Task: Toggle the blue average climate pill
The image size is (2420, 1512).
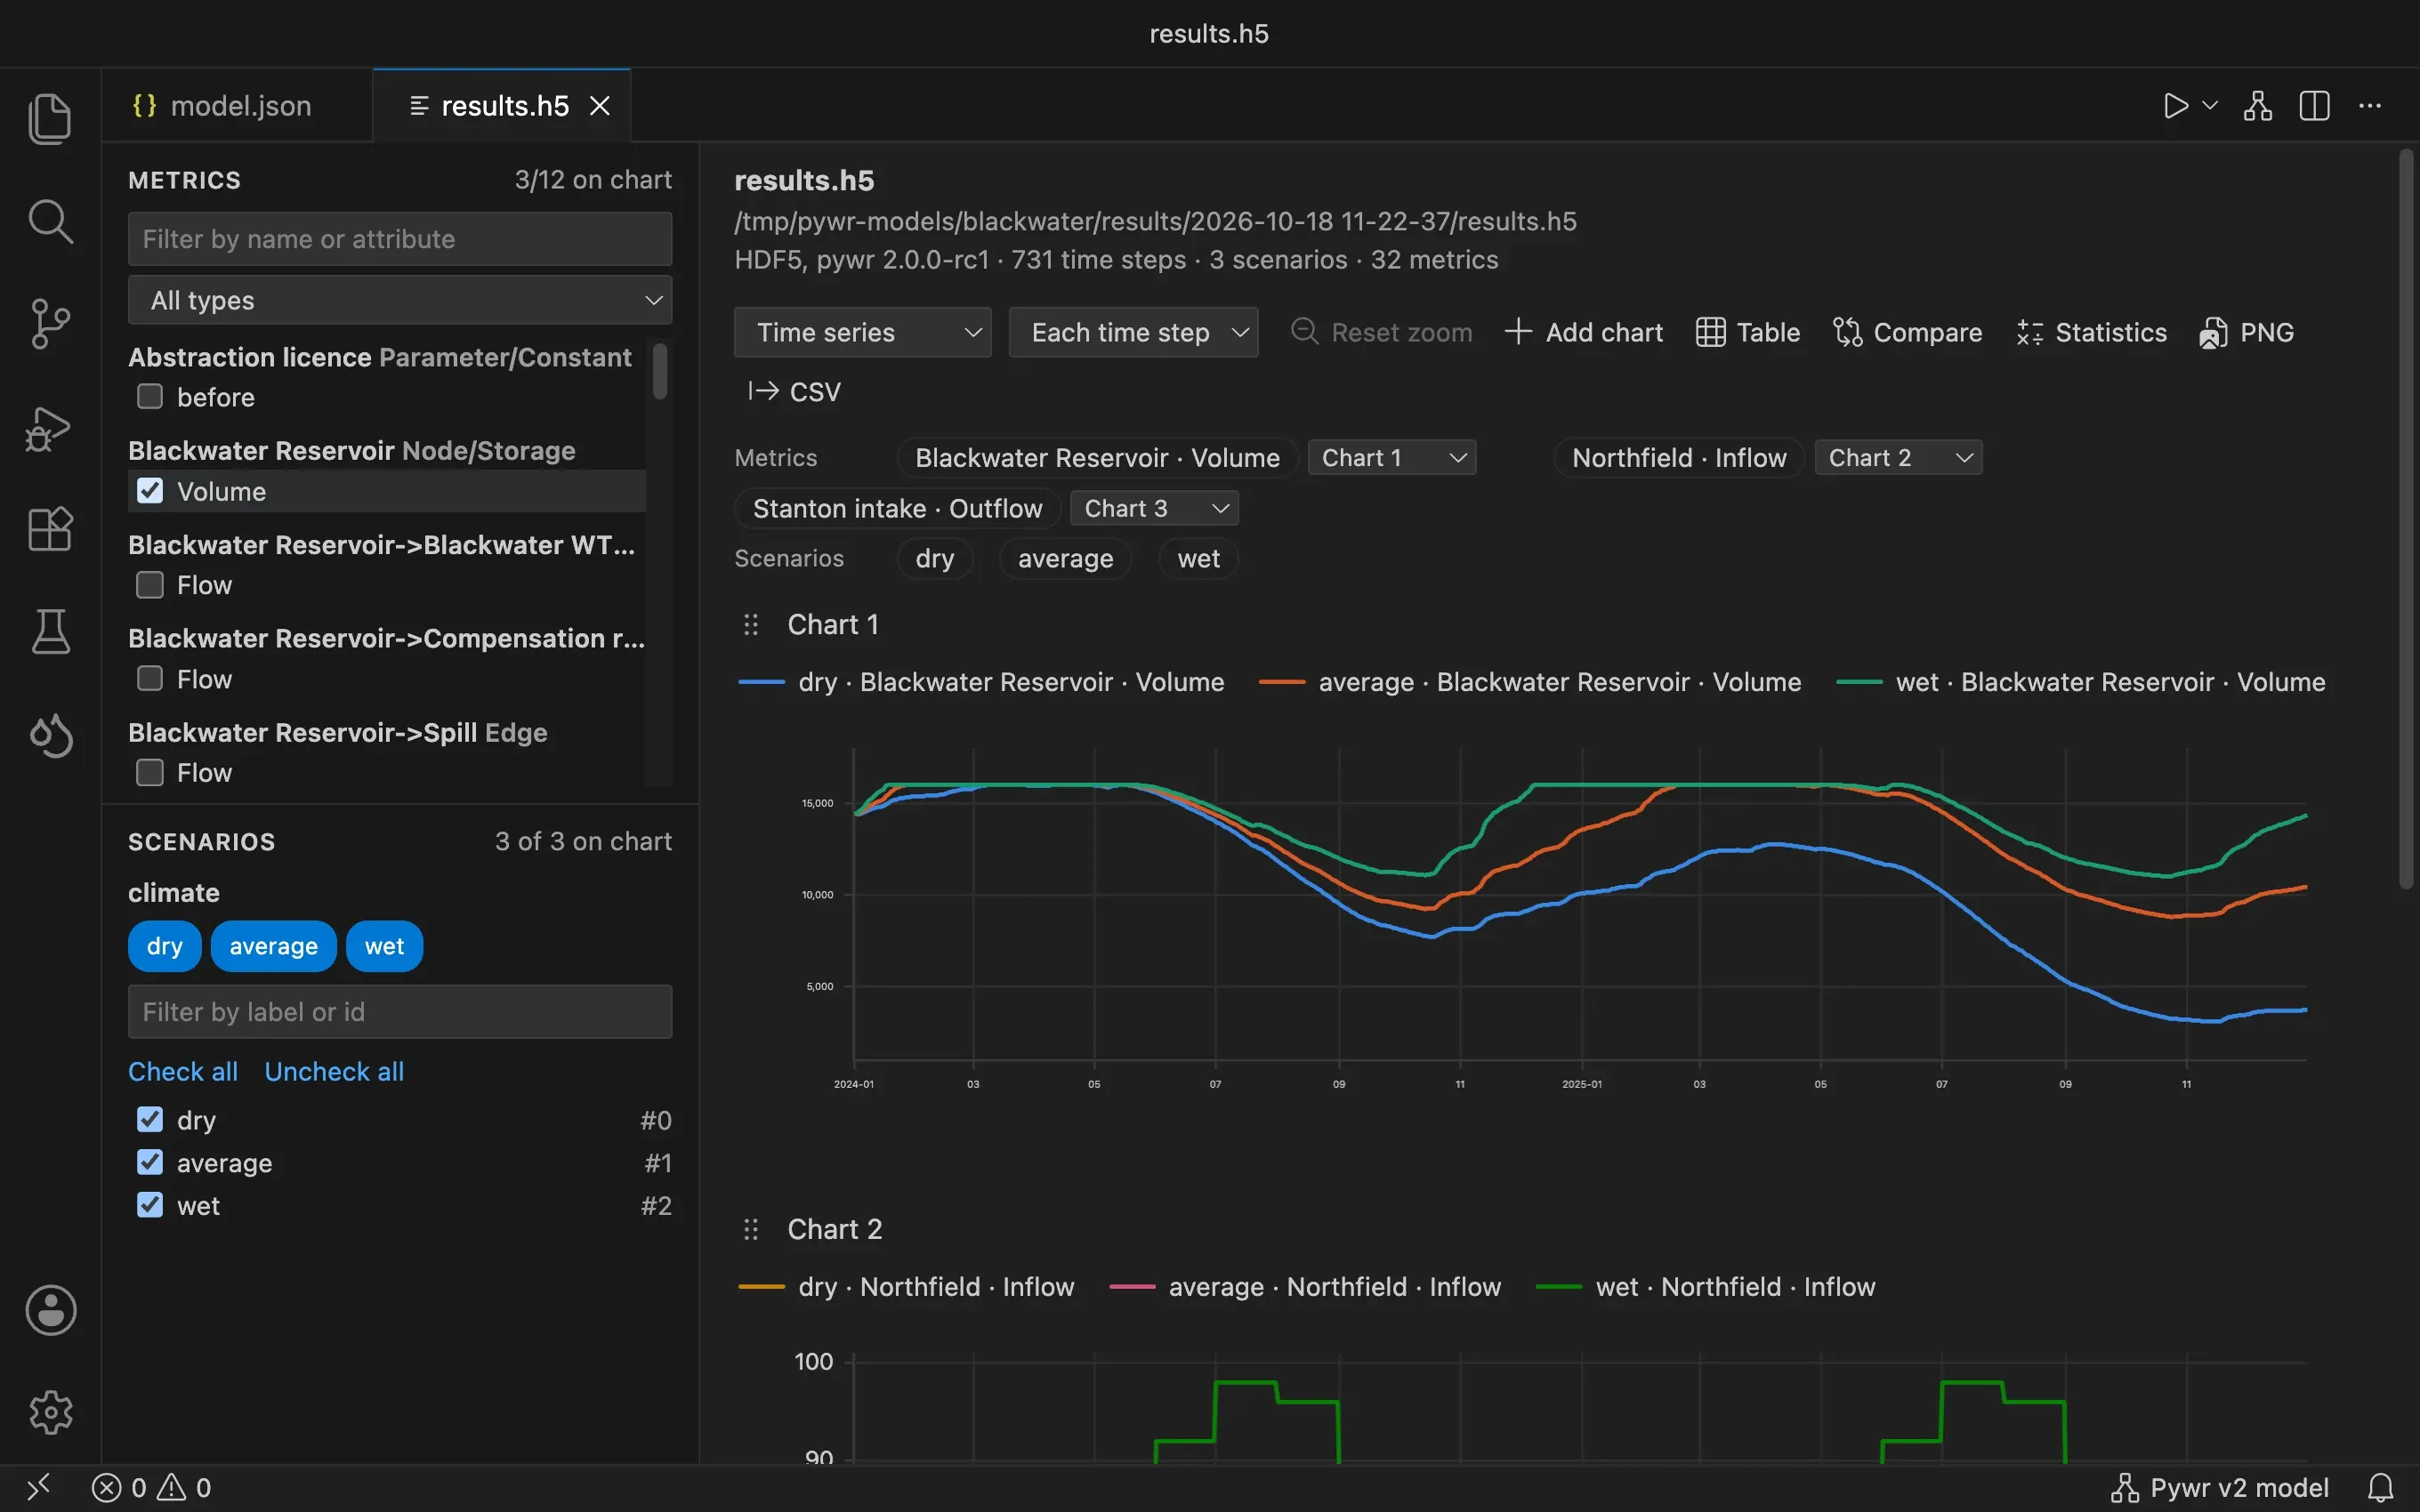Action: [273, 946]
